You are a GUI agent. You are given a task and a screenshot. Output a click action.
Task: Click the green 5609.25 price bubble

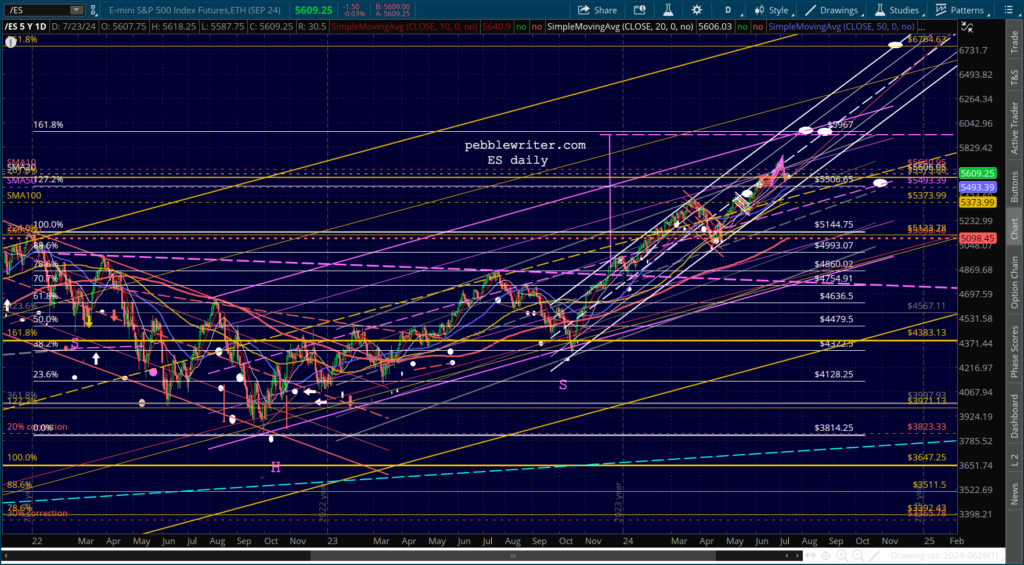[977, 174]
